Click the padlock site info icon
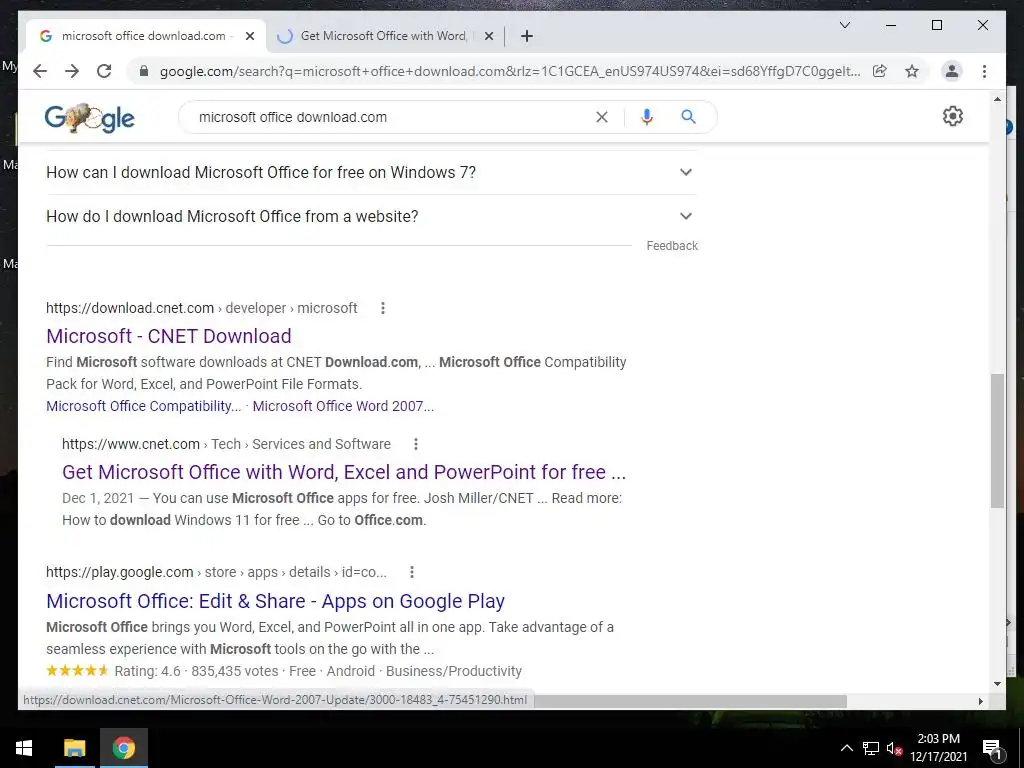This screenshot has width=1024, height=768. 144,71
